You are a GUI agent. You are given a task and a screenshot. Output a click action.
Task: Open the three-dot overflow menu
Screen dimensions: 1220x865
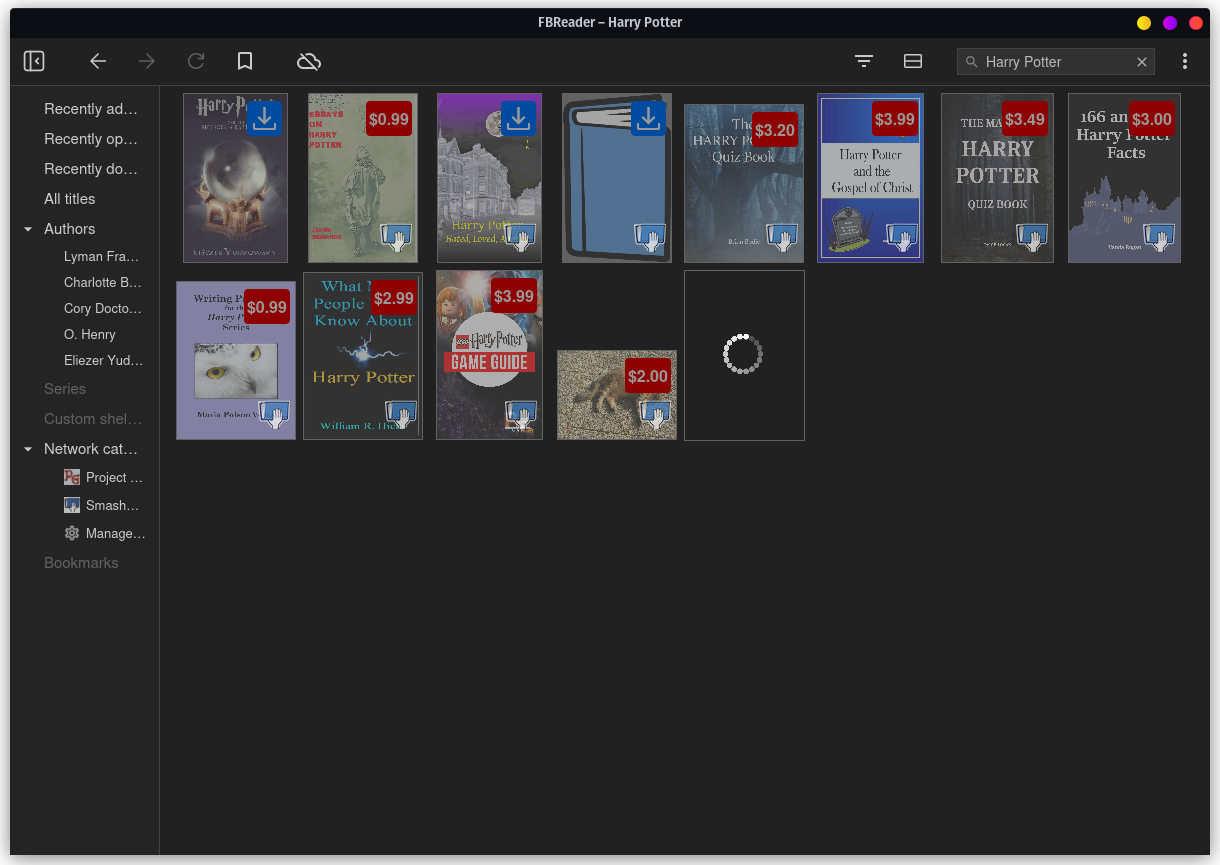click(x=1185, y=61)
